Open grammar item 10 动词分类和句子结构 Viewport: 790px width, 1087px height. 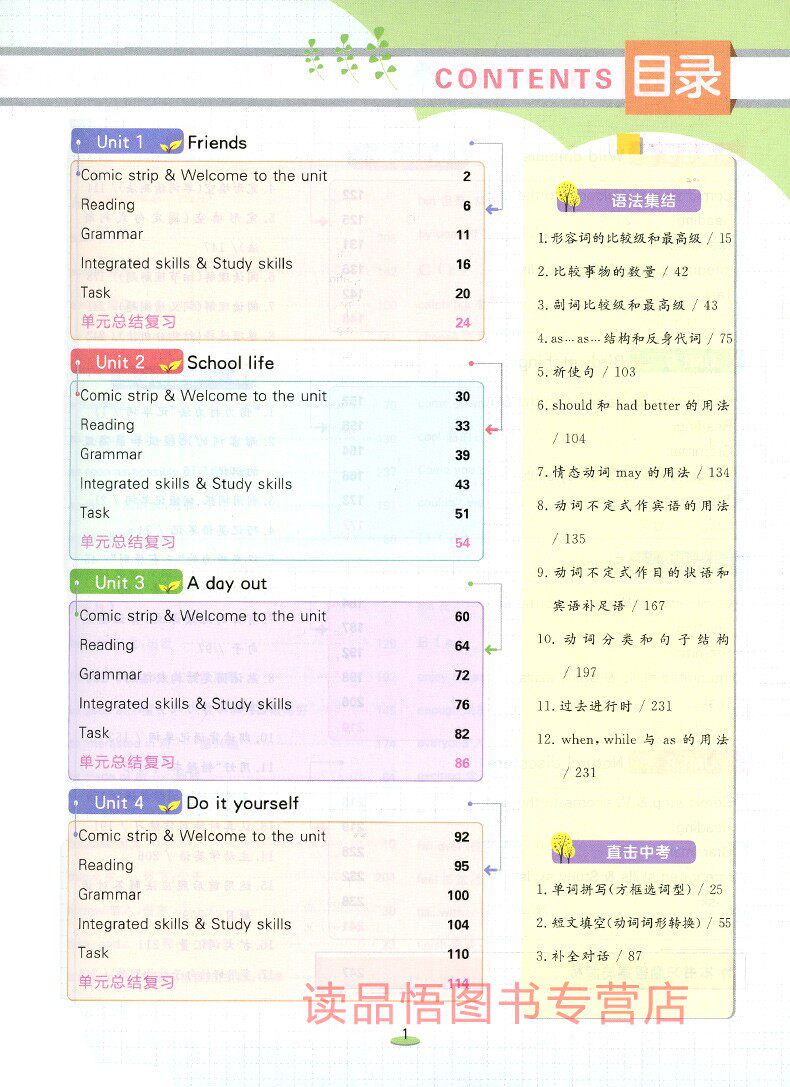tap(633, 656)
